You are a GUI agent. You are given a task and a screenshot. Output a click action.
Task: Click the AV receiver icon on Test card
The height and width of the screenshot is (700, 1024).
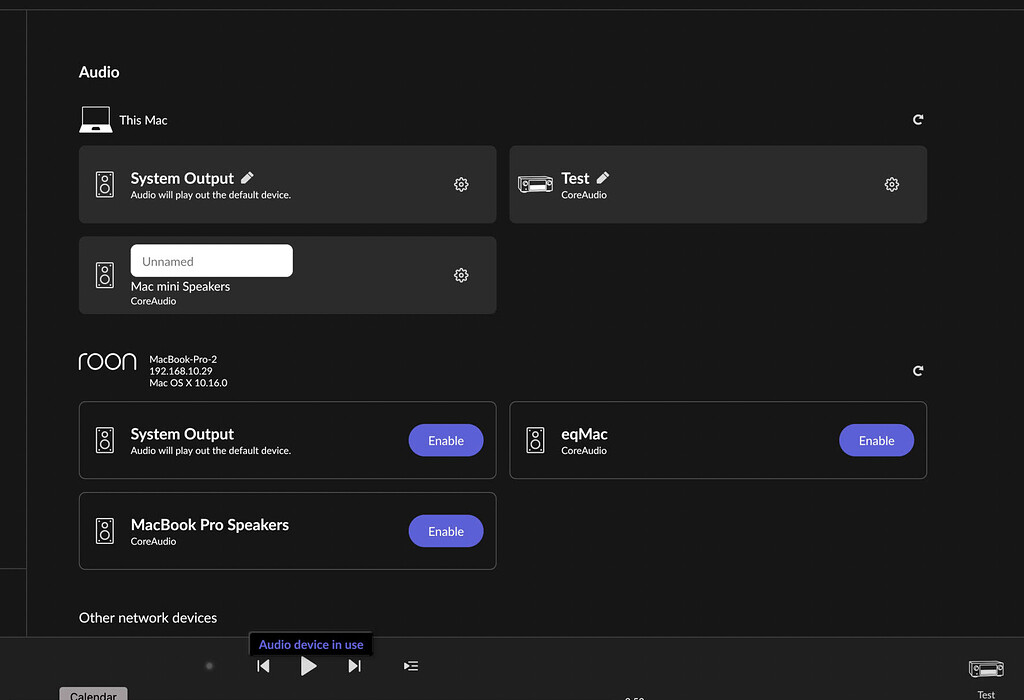[536, 185]
